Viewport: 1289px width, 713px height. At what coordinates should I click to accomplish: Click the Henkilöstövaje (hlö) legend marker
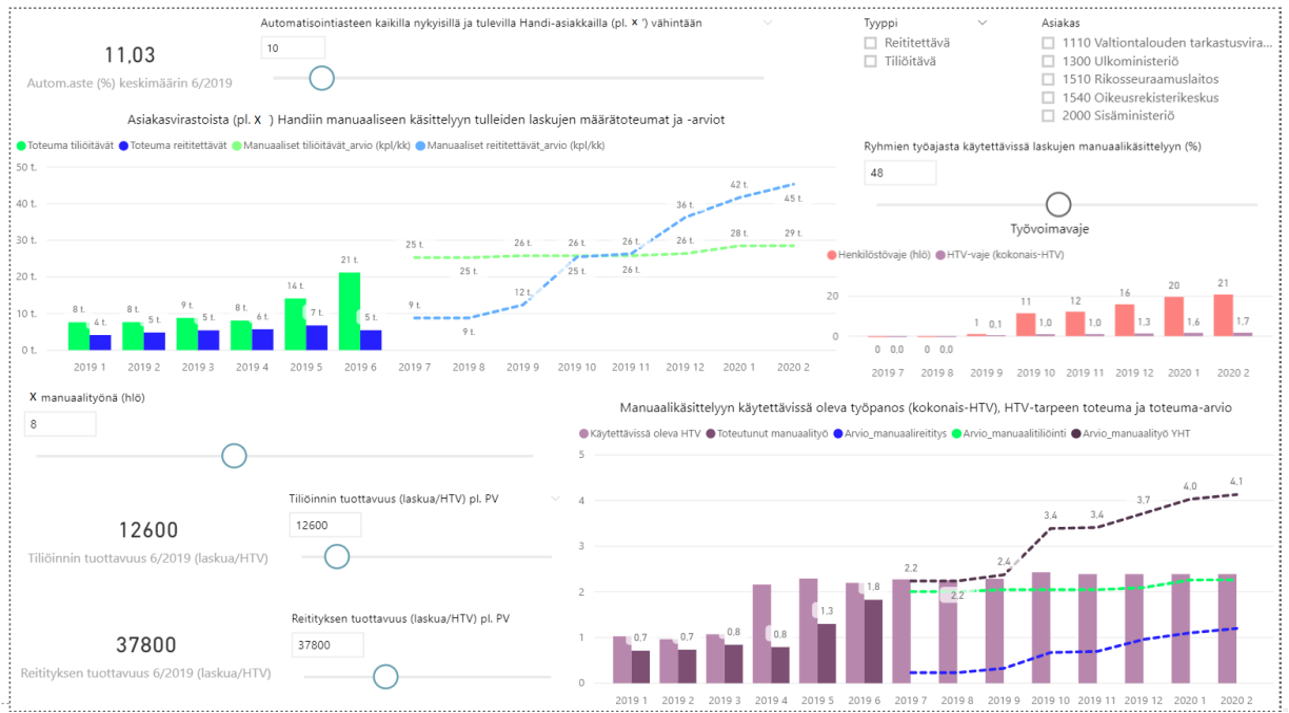click(832, 255)
